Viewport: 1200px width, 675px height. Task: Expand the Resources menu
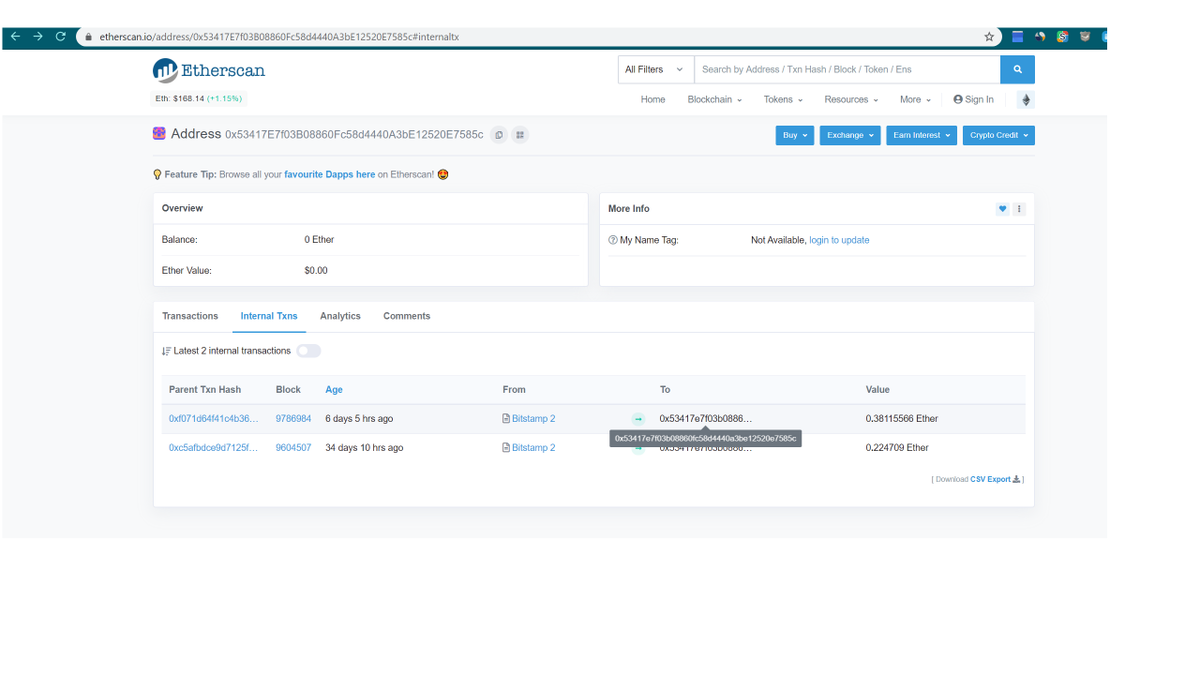851,100
